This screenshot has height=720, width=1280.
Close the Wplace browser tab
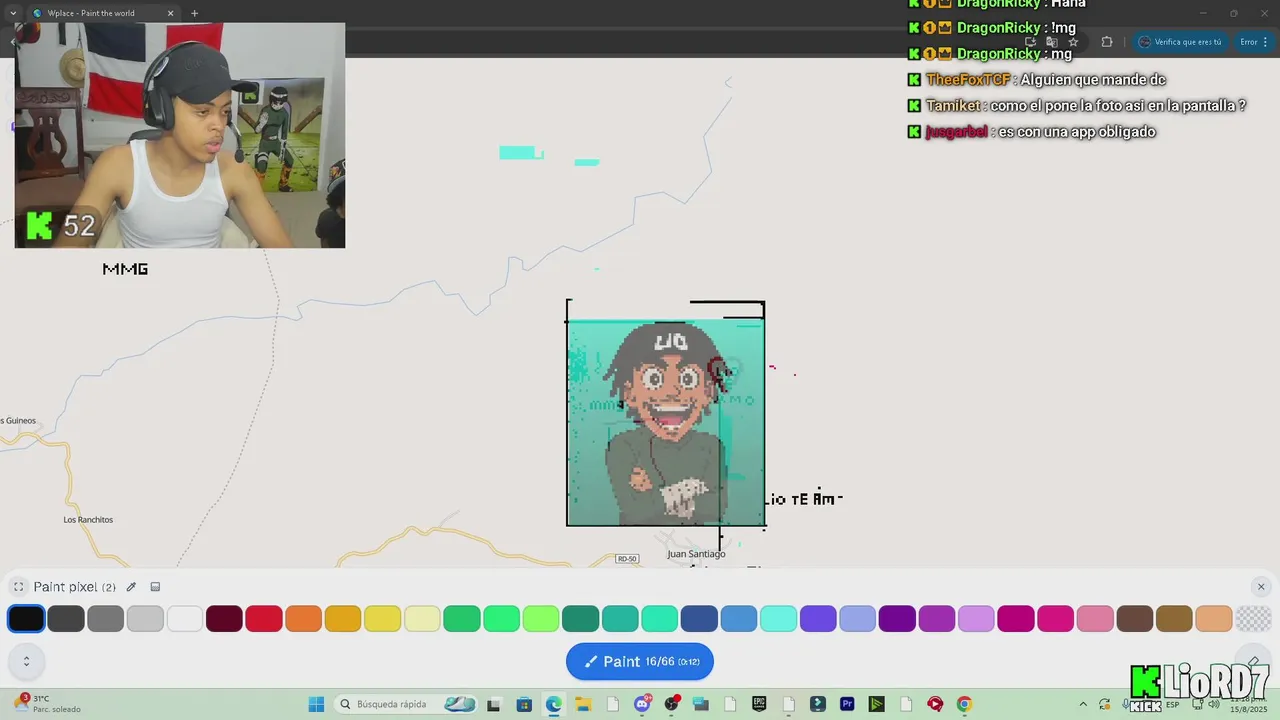point(170,13)
